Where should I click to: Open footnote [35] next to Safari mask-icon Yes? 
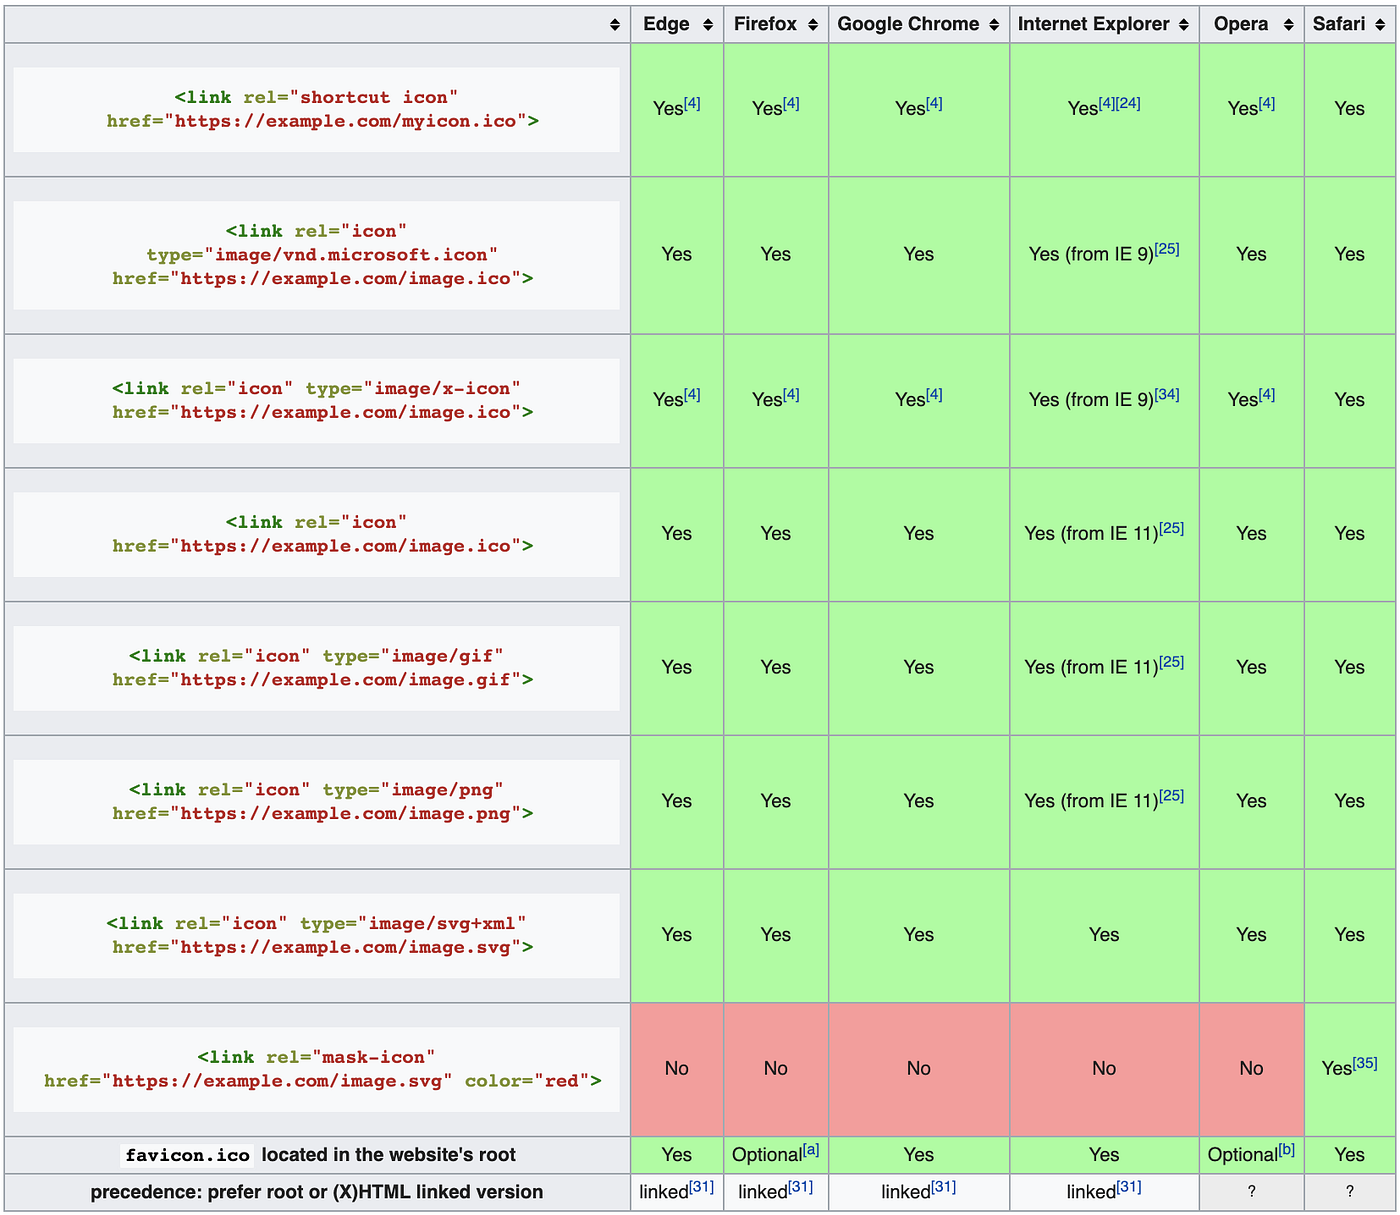click(1365, 1062)
